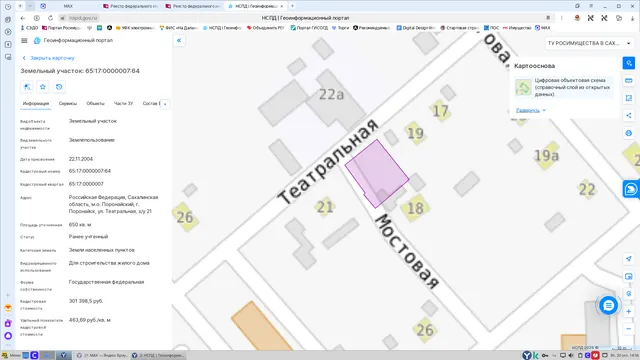640x360 pixels.
Task: Open the virtual assistant helmet button
Action: 631,189
